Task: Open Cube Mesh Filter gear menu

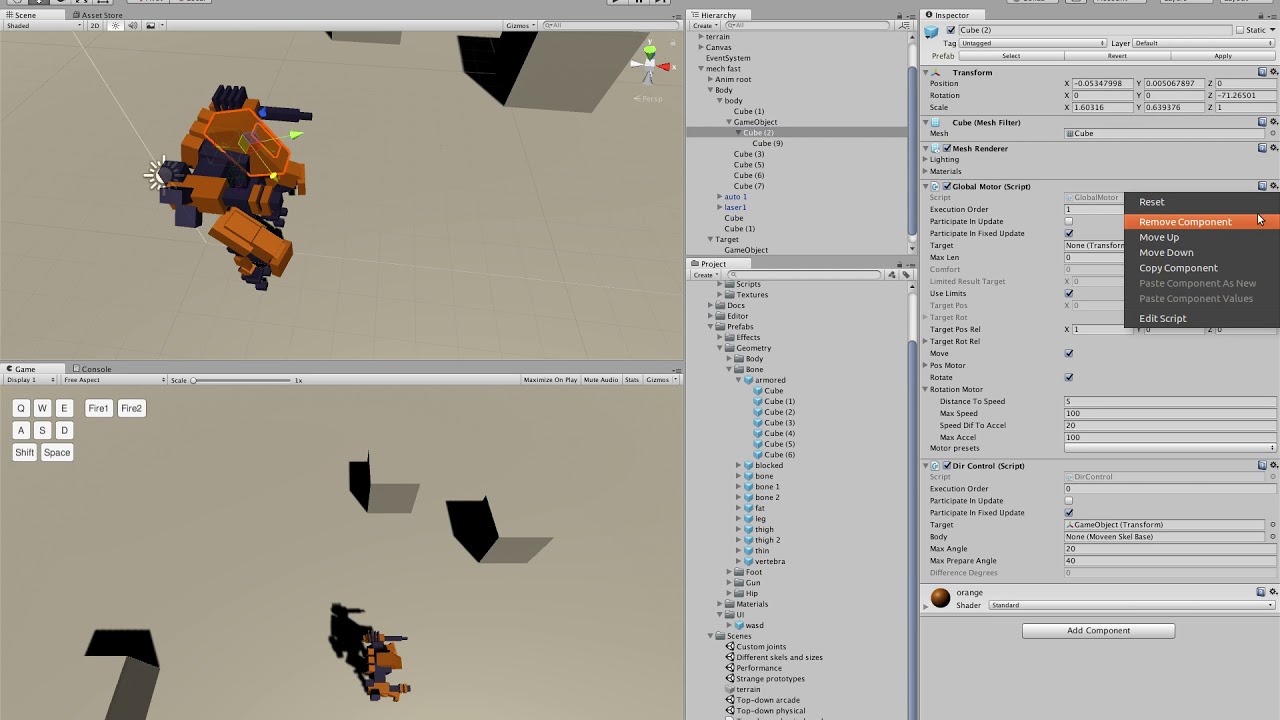Action: [x=1274, y=122]
